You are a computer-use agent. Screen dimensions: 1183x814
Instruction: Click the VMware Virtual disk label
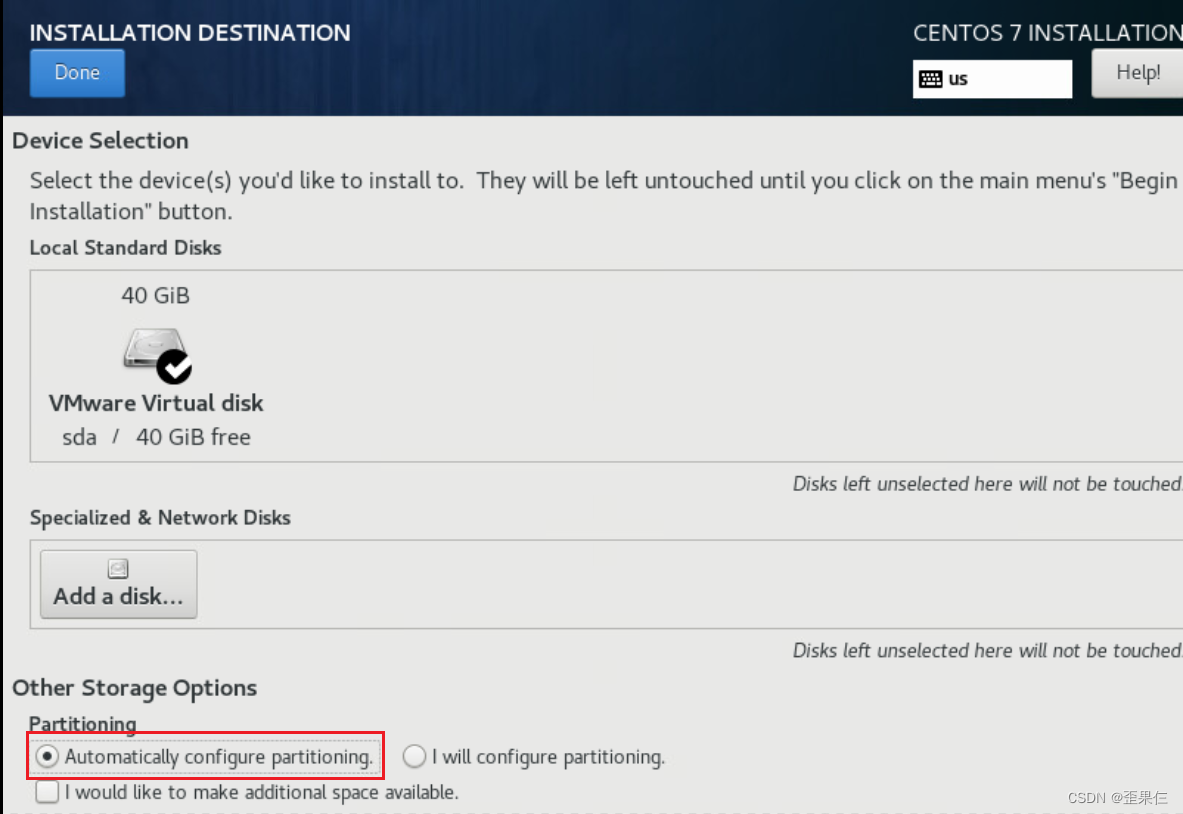tap(156, 403)
